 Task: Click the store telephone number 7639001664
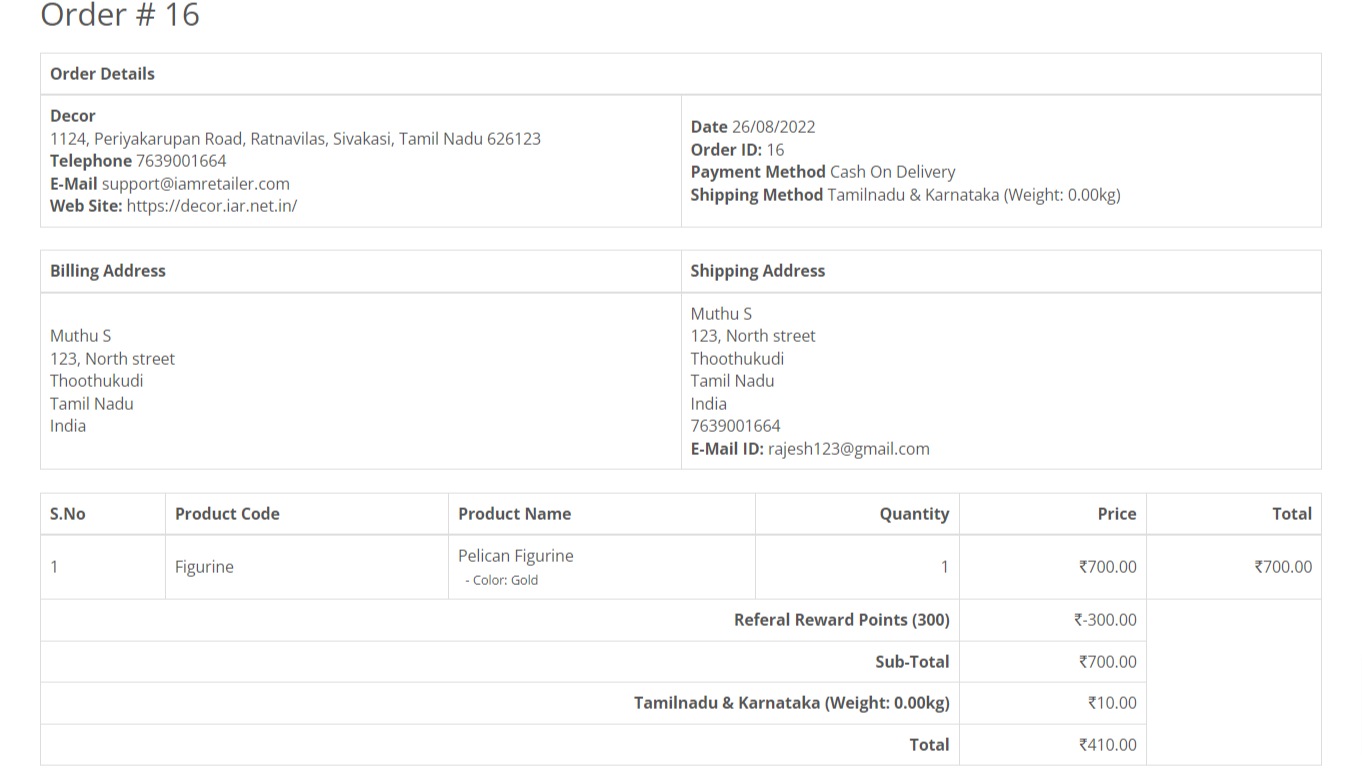(x=181, y=161)
